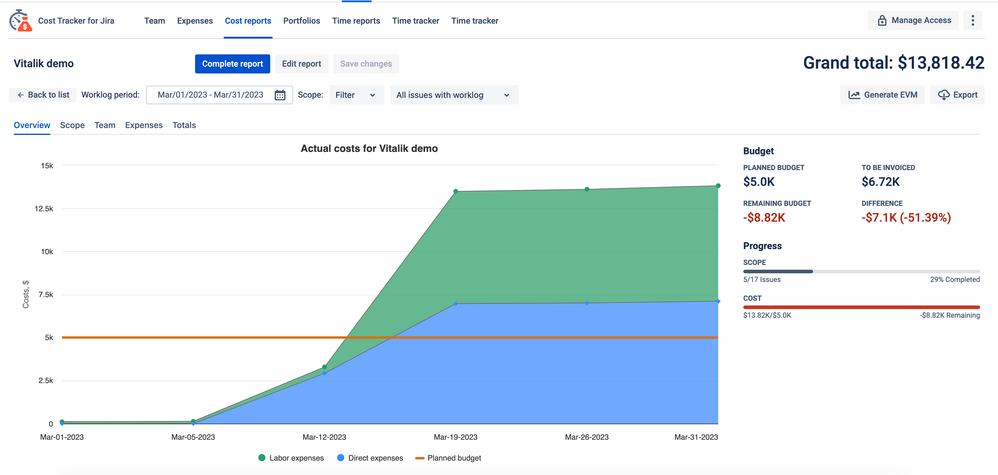Click the labor data point at Mar-31-2023
The width and height of the screenshot is (998, 475).
point(718,186)
